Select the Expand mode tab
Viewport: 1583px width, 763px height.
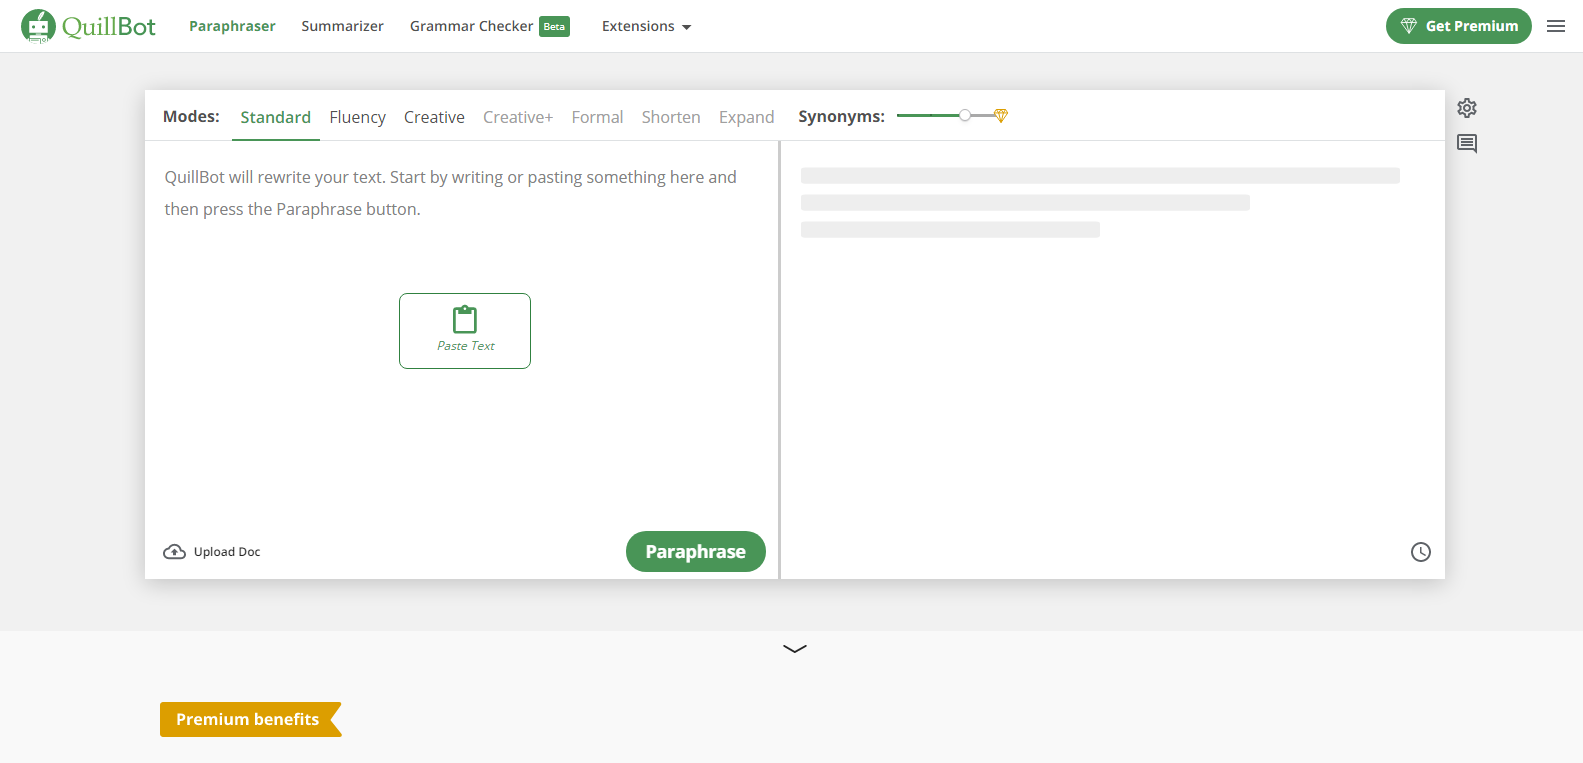tap(746, 117)
